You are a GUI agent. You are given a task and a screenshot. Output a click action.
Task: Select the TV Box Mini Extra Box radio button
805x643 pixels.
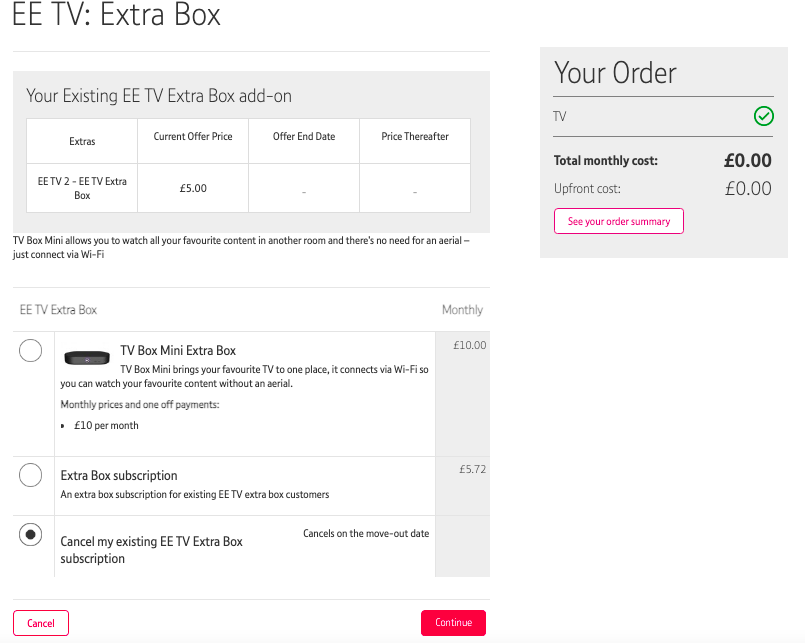(30, 351)
